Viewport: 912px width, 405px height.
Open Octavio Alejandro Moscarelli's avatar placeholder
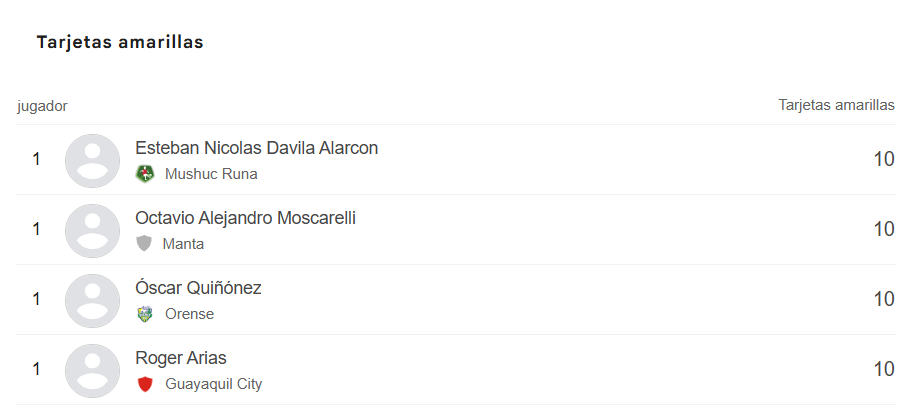click(92, 230)
